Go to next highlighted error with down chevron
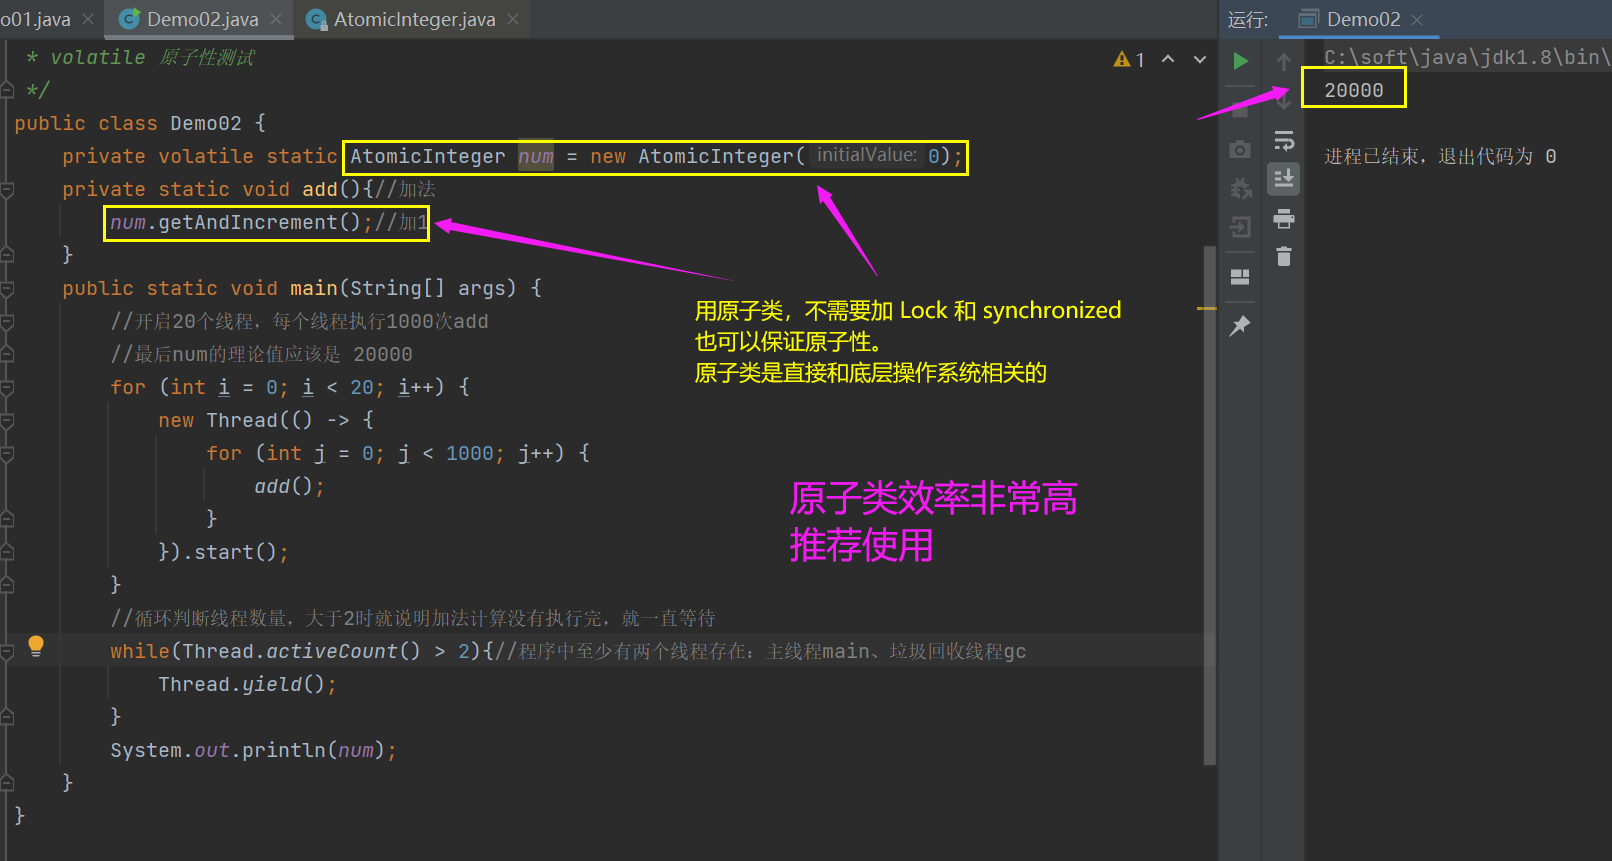This screenshot has width=1612, height=861. [x=1200, y=59]
